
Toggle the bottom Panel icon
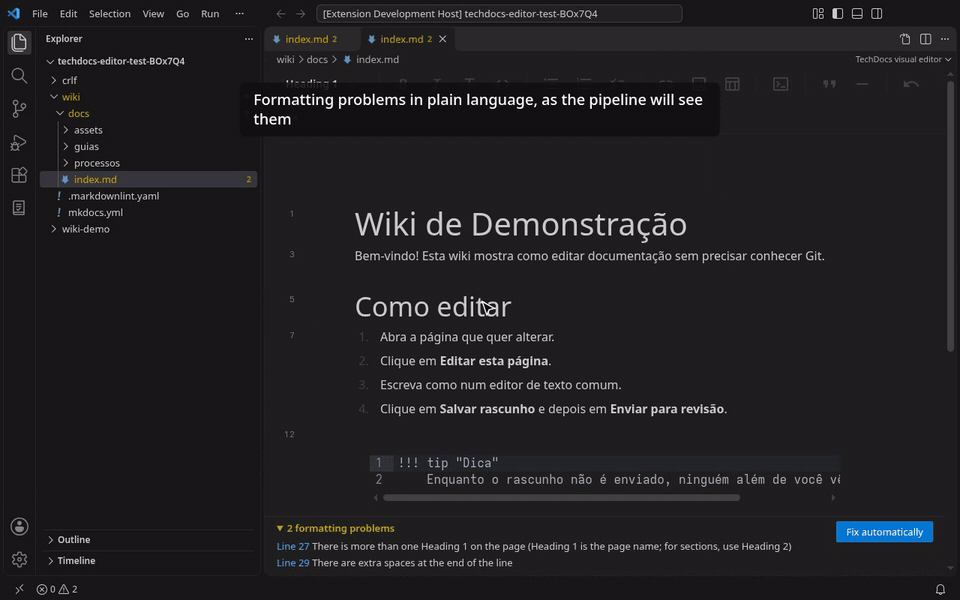point(857,13)
